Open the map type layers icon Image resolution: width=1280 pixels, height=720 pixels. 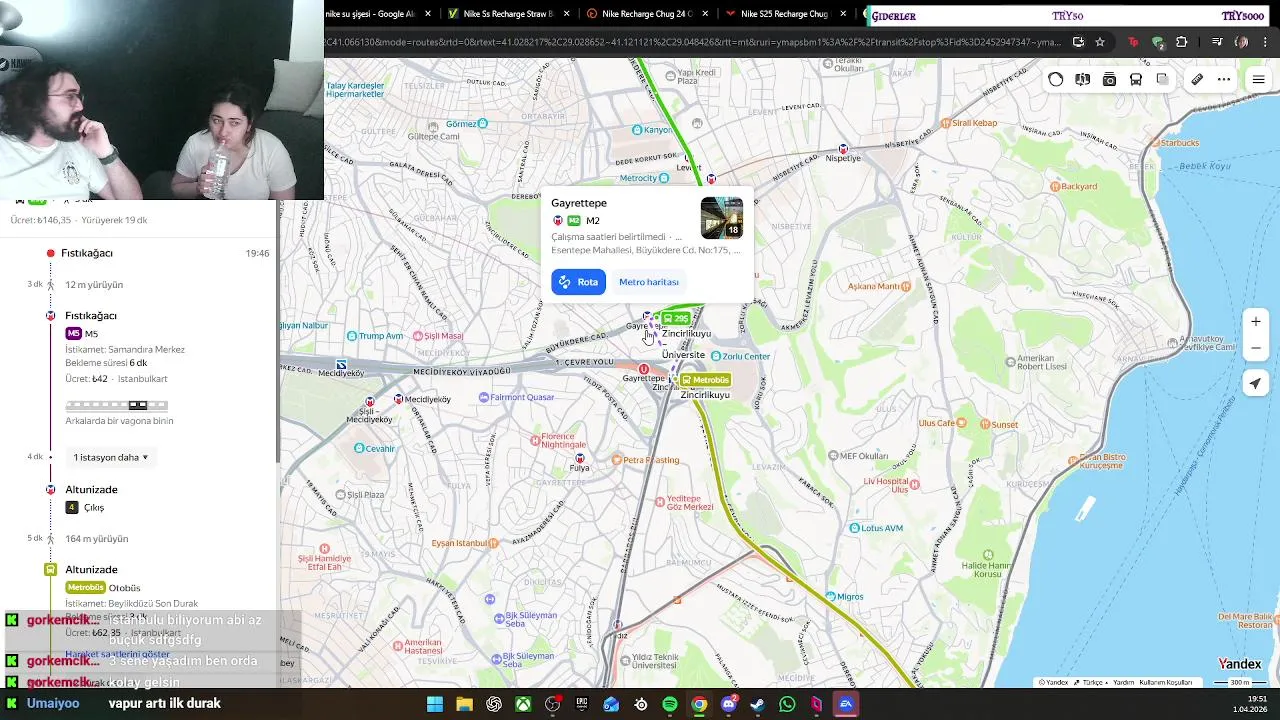[1083, 79]
